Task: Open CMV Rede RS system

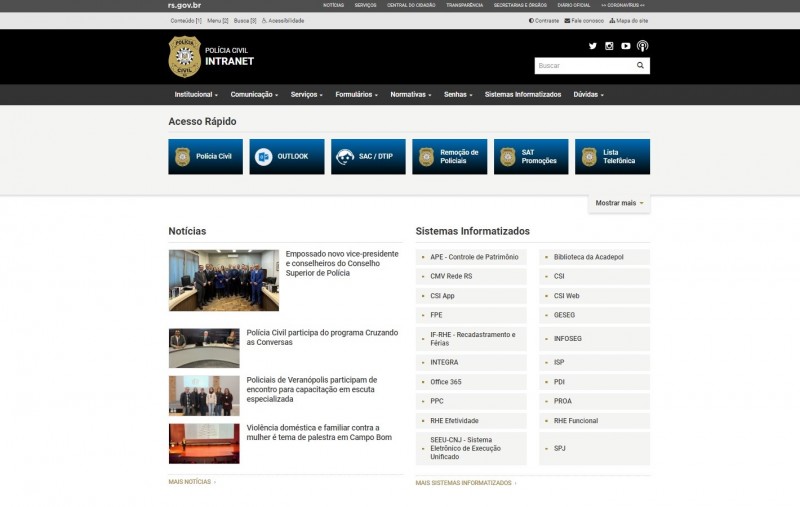Action: pos(471,276)
